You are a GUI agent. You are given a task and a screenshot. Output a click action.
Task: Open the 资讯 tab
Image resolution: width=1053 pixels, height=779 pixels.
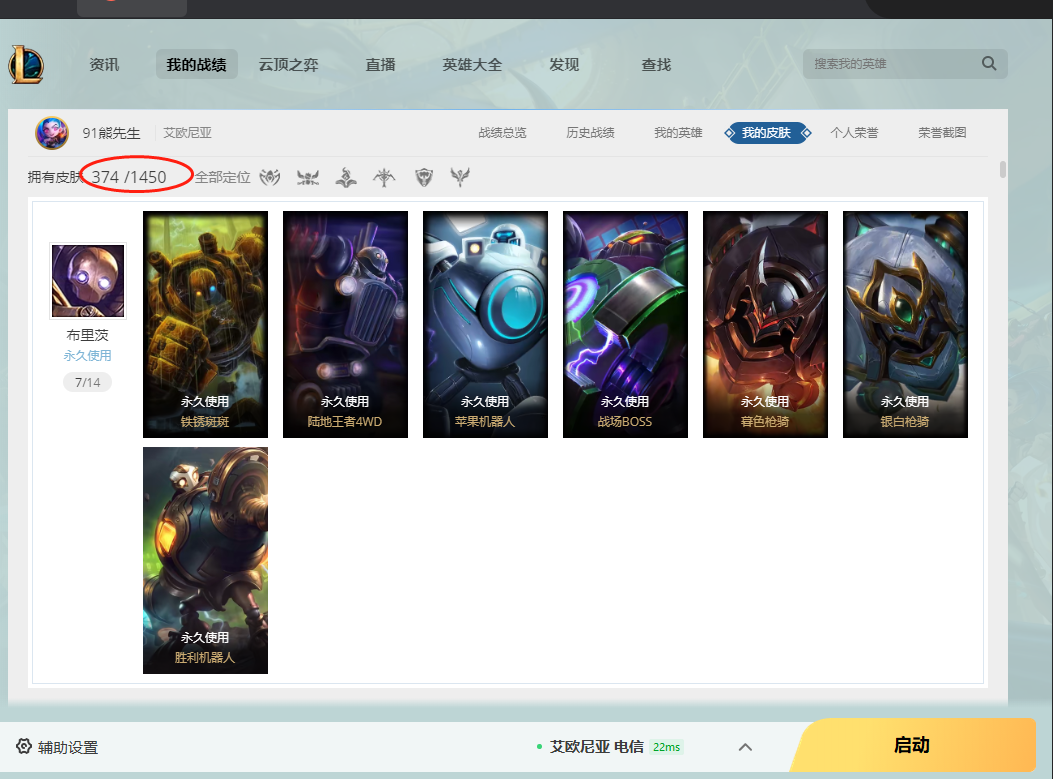point(104,64)
